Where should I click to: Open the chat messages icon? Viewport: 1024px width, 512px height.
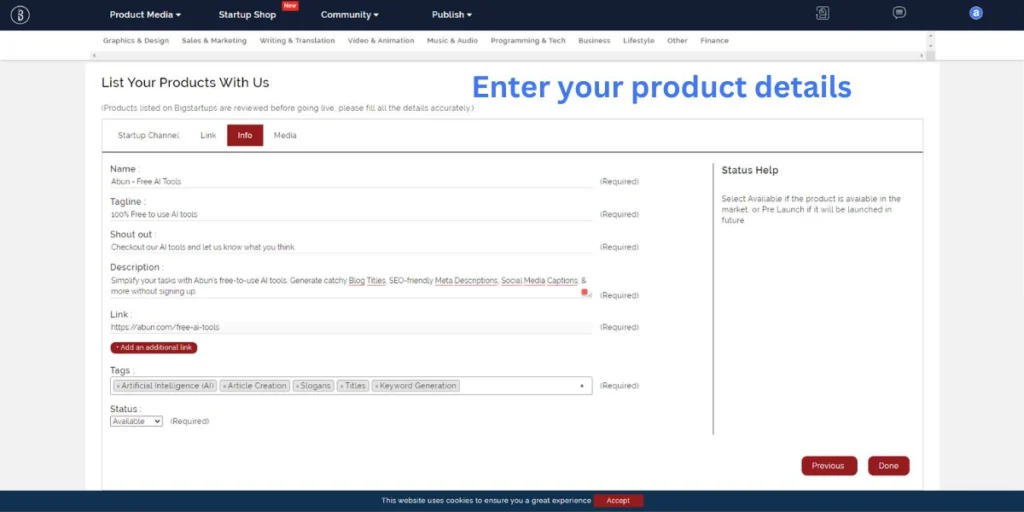coord(899,13)
